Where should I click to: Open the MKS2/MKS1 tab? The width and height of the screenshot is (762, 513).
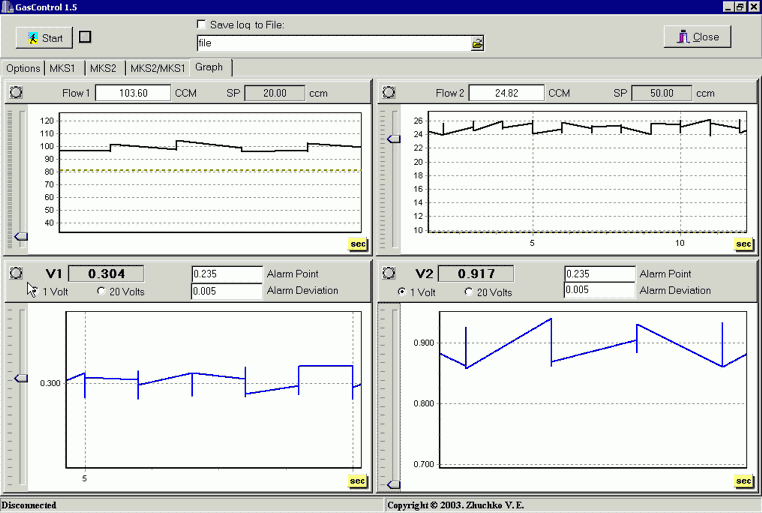(x=158, y=68)
